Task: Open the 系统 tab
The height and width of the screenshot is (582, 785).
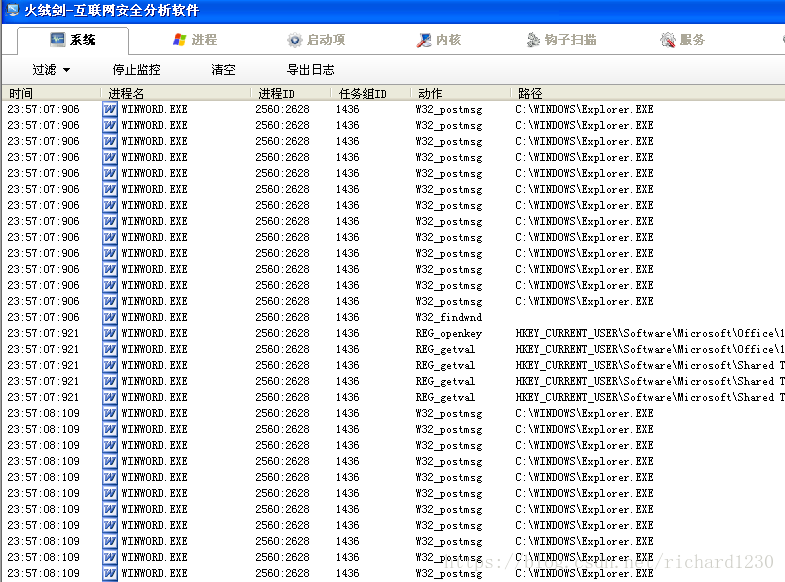Action: pos(73,40)
